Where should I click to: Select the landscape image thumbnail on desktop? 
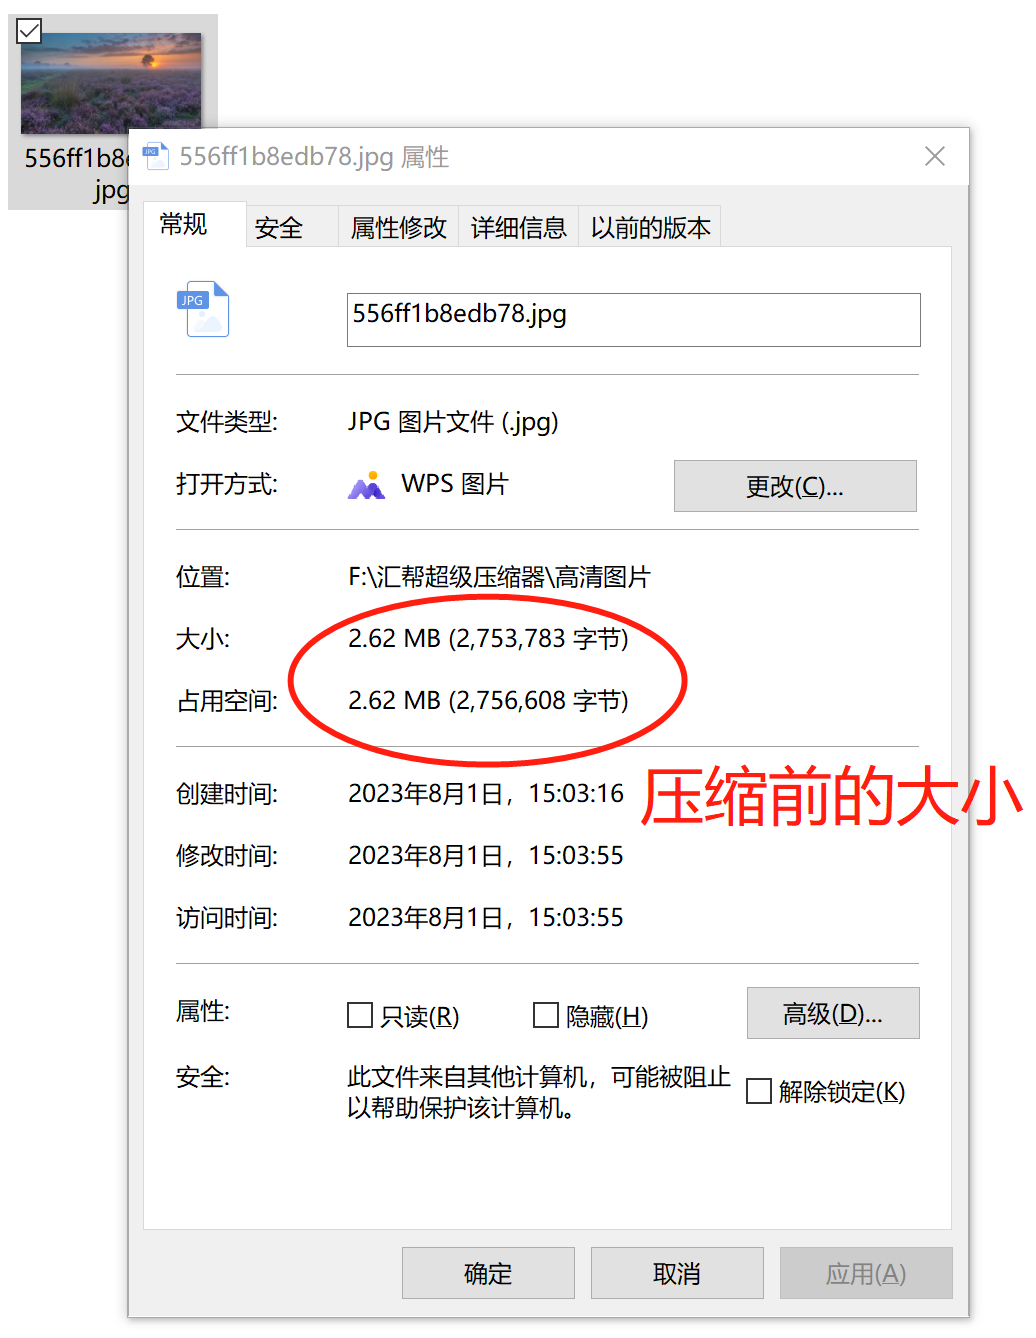click(111, 84)
